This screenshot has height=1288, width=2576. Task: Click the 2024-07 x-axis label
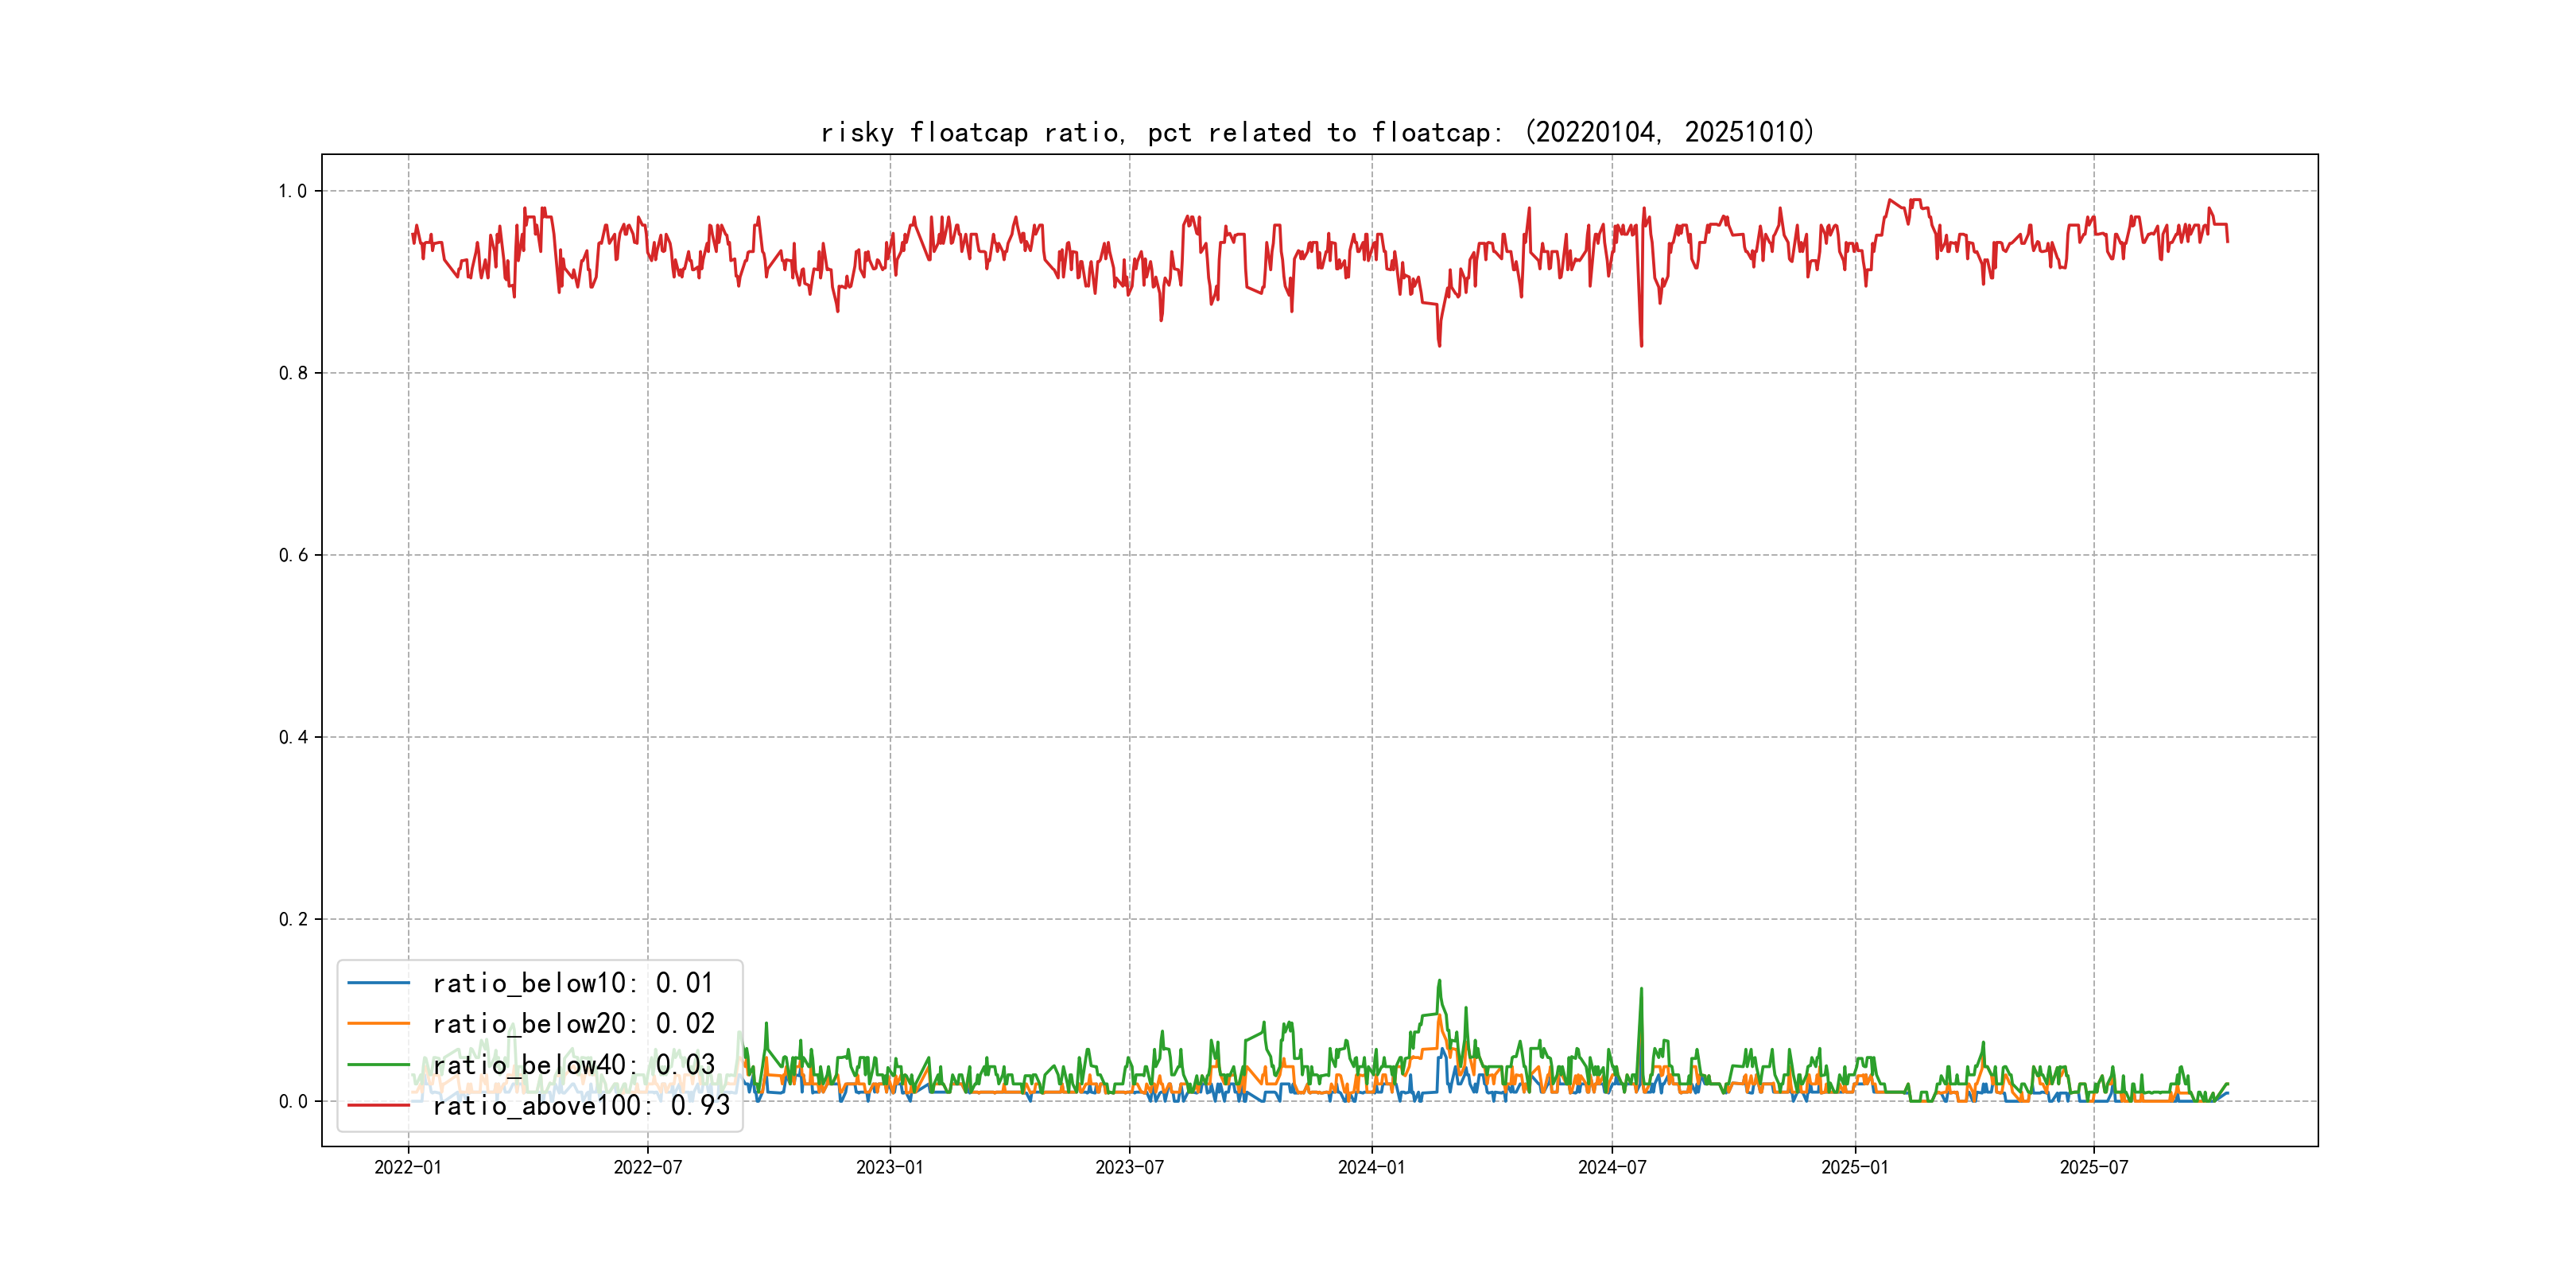tap(1612, 1167)
